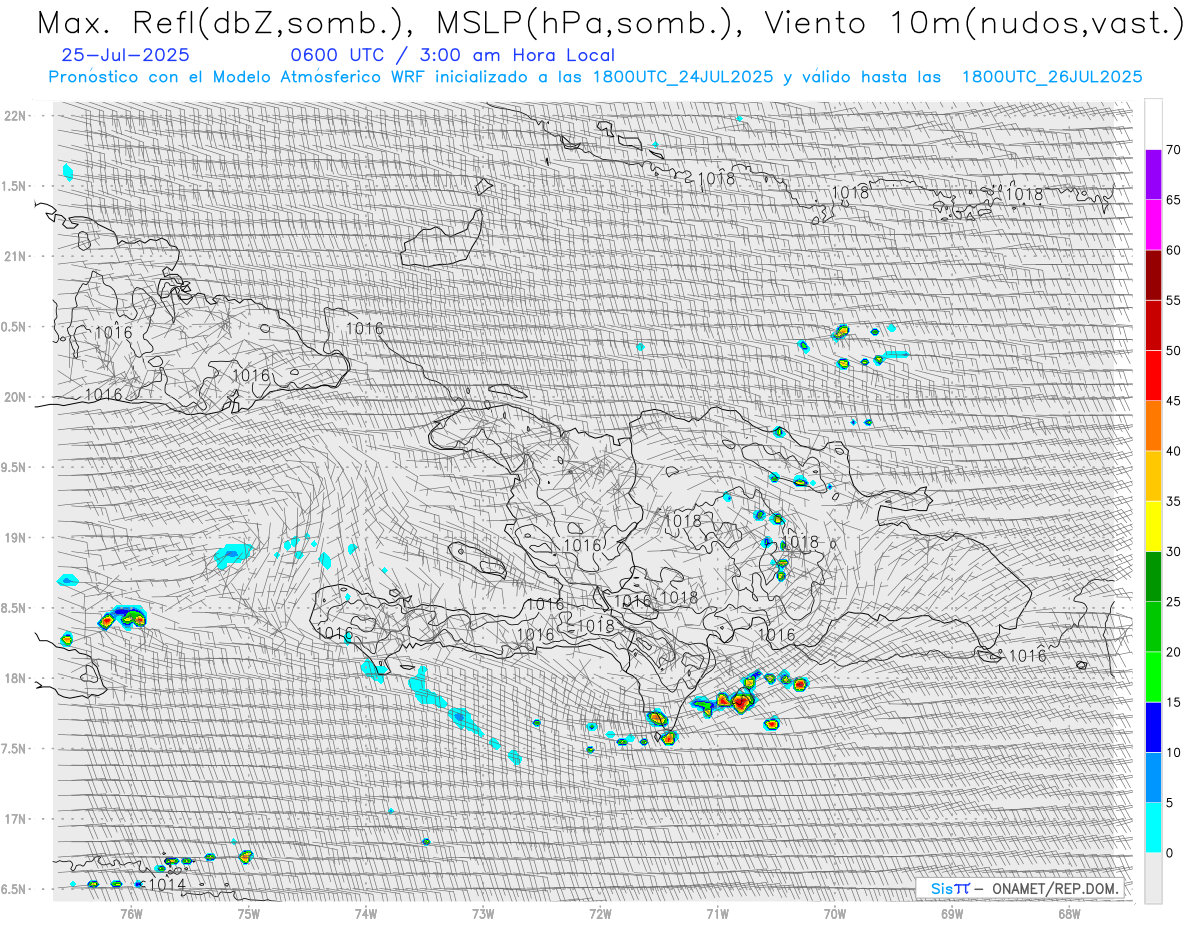This screenshot has height=927, width=1200.
Task: Select the dark red 55–60 dBZ swatch
Action: pyautogui.click(x=1153, y=275)
